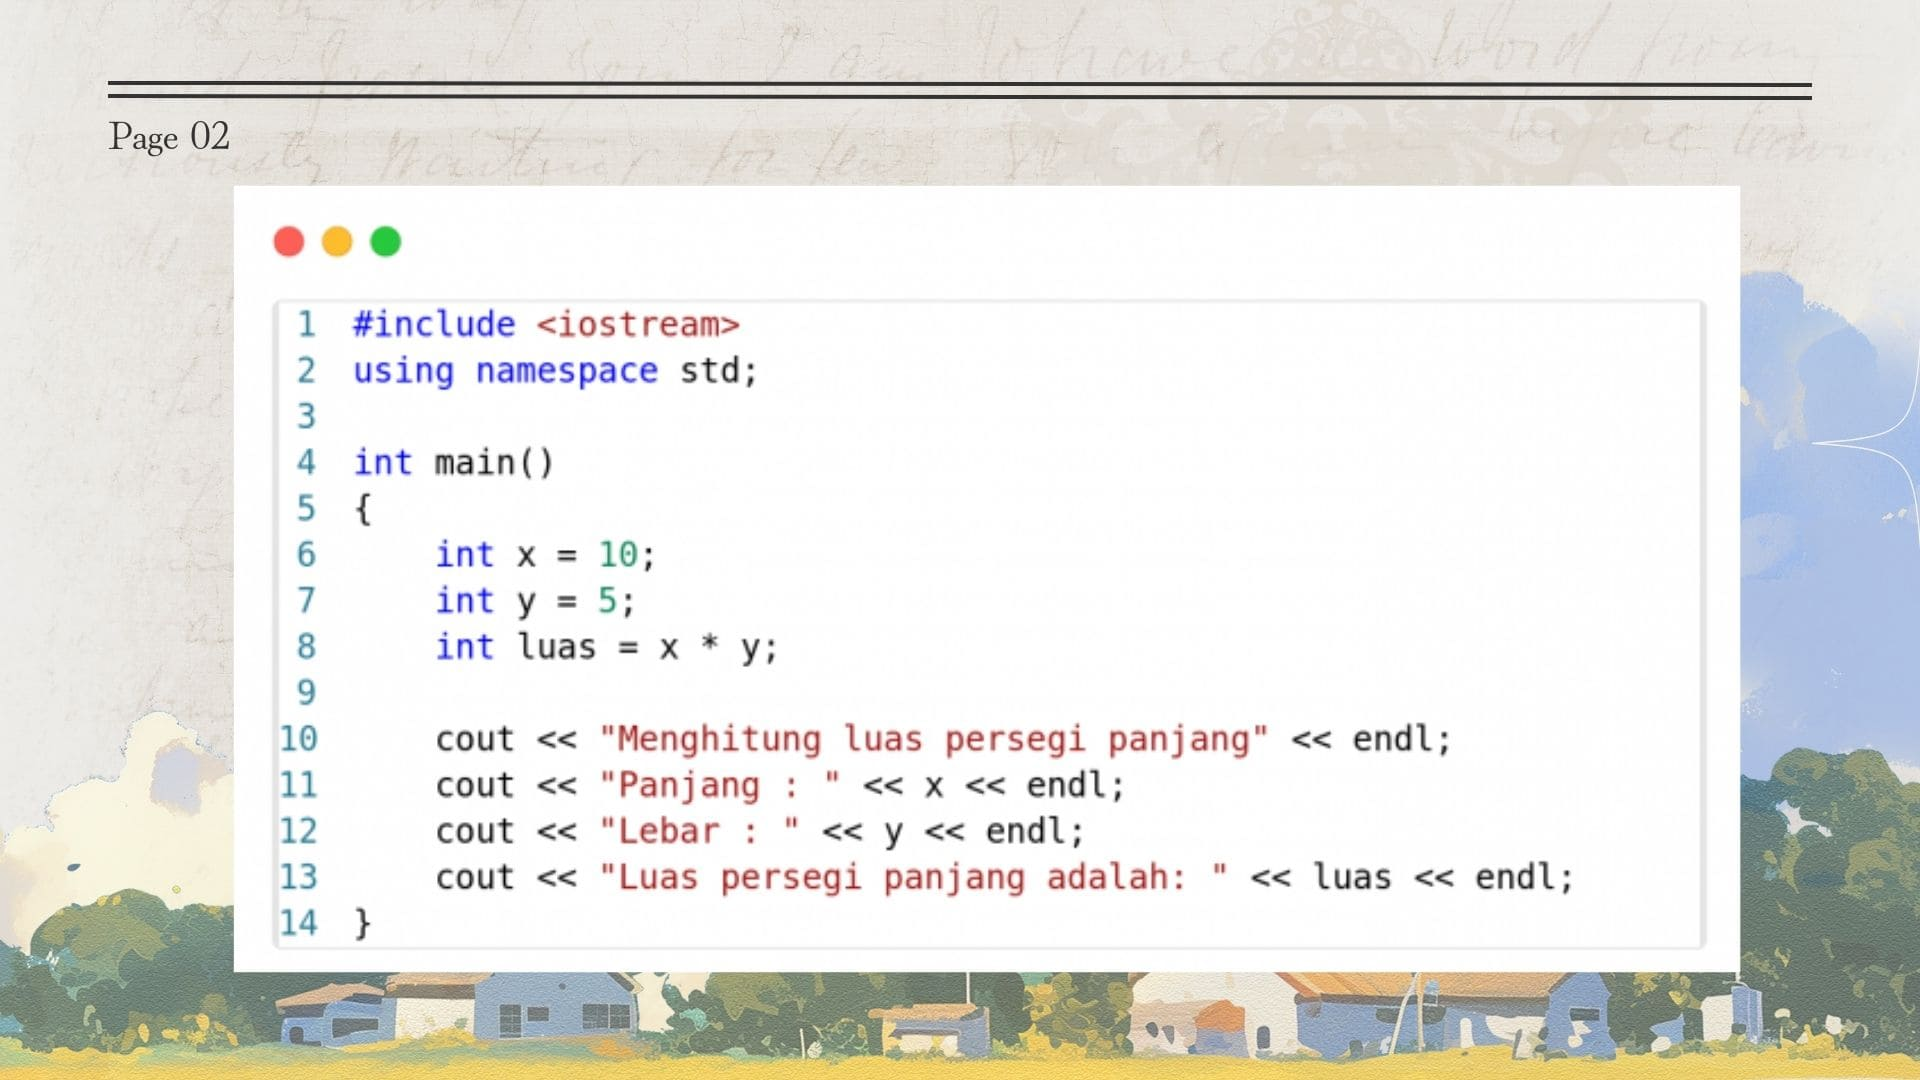1920x1080 pixels.
Task: Click line number 8 beside the luas declaration
Action: pyautogui.click(x=305, y=647)
